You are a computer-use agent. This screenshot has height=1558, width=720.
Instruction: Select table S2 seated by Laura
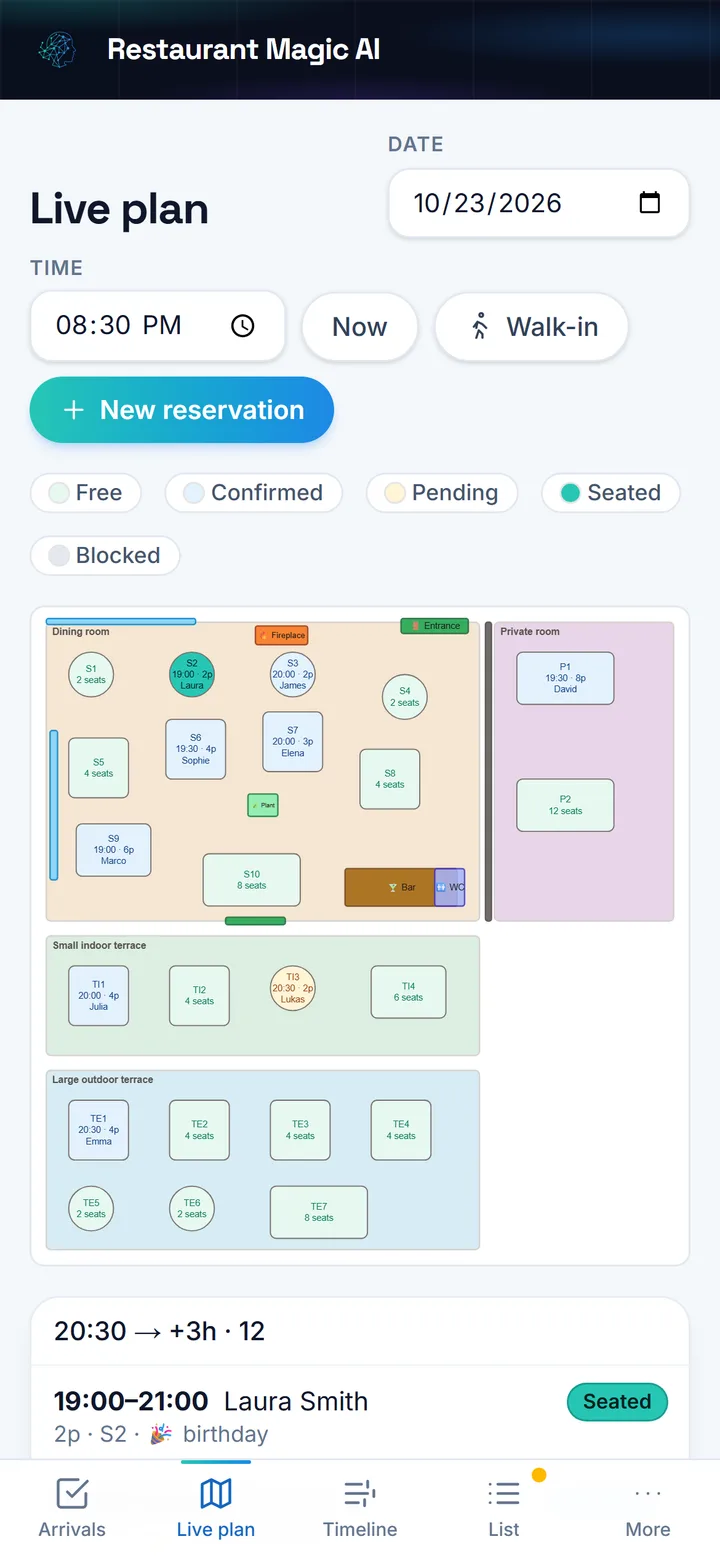[x=192, y=674]
